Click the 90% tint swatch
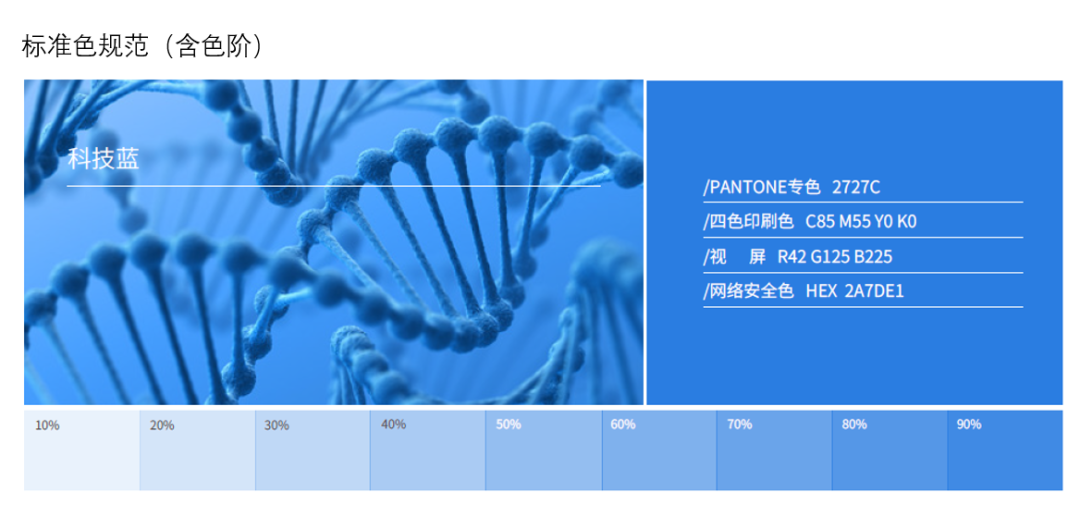Image resolution: width=1080 pixels, height=529 pixels. [1004, 451]
